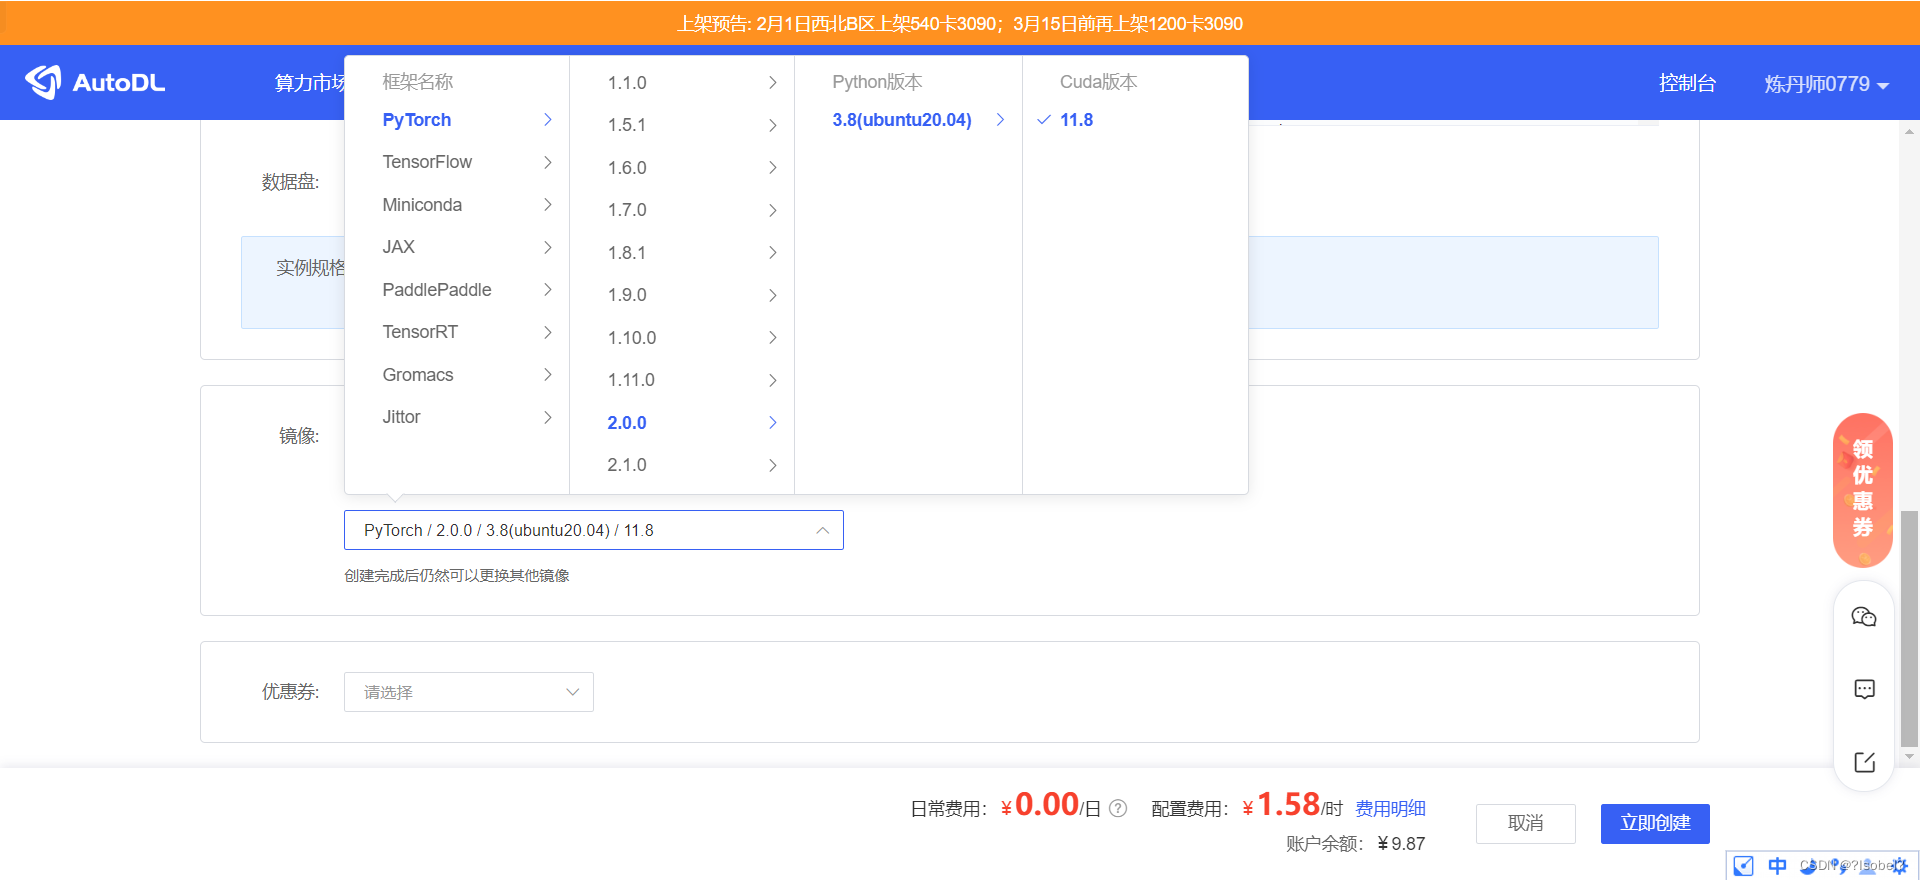Open the WeChat contact icon
1920x880 pixels.
click(x=1864, y=617)
